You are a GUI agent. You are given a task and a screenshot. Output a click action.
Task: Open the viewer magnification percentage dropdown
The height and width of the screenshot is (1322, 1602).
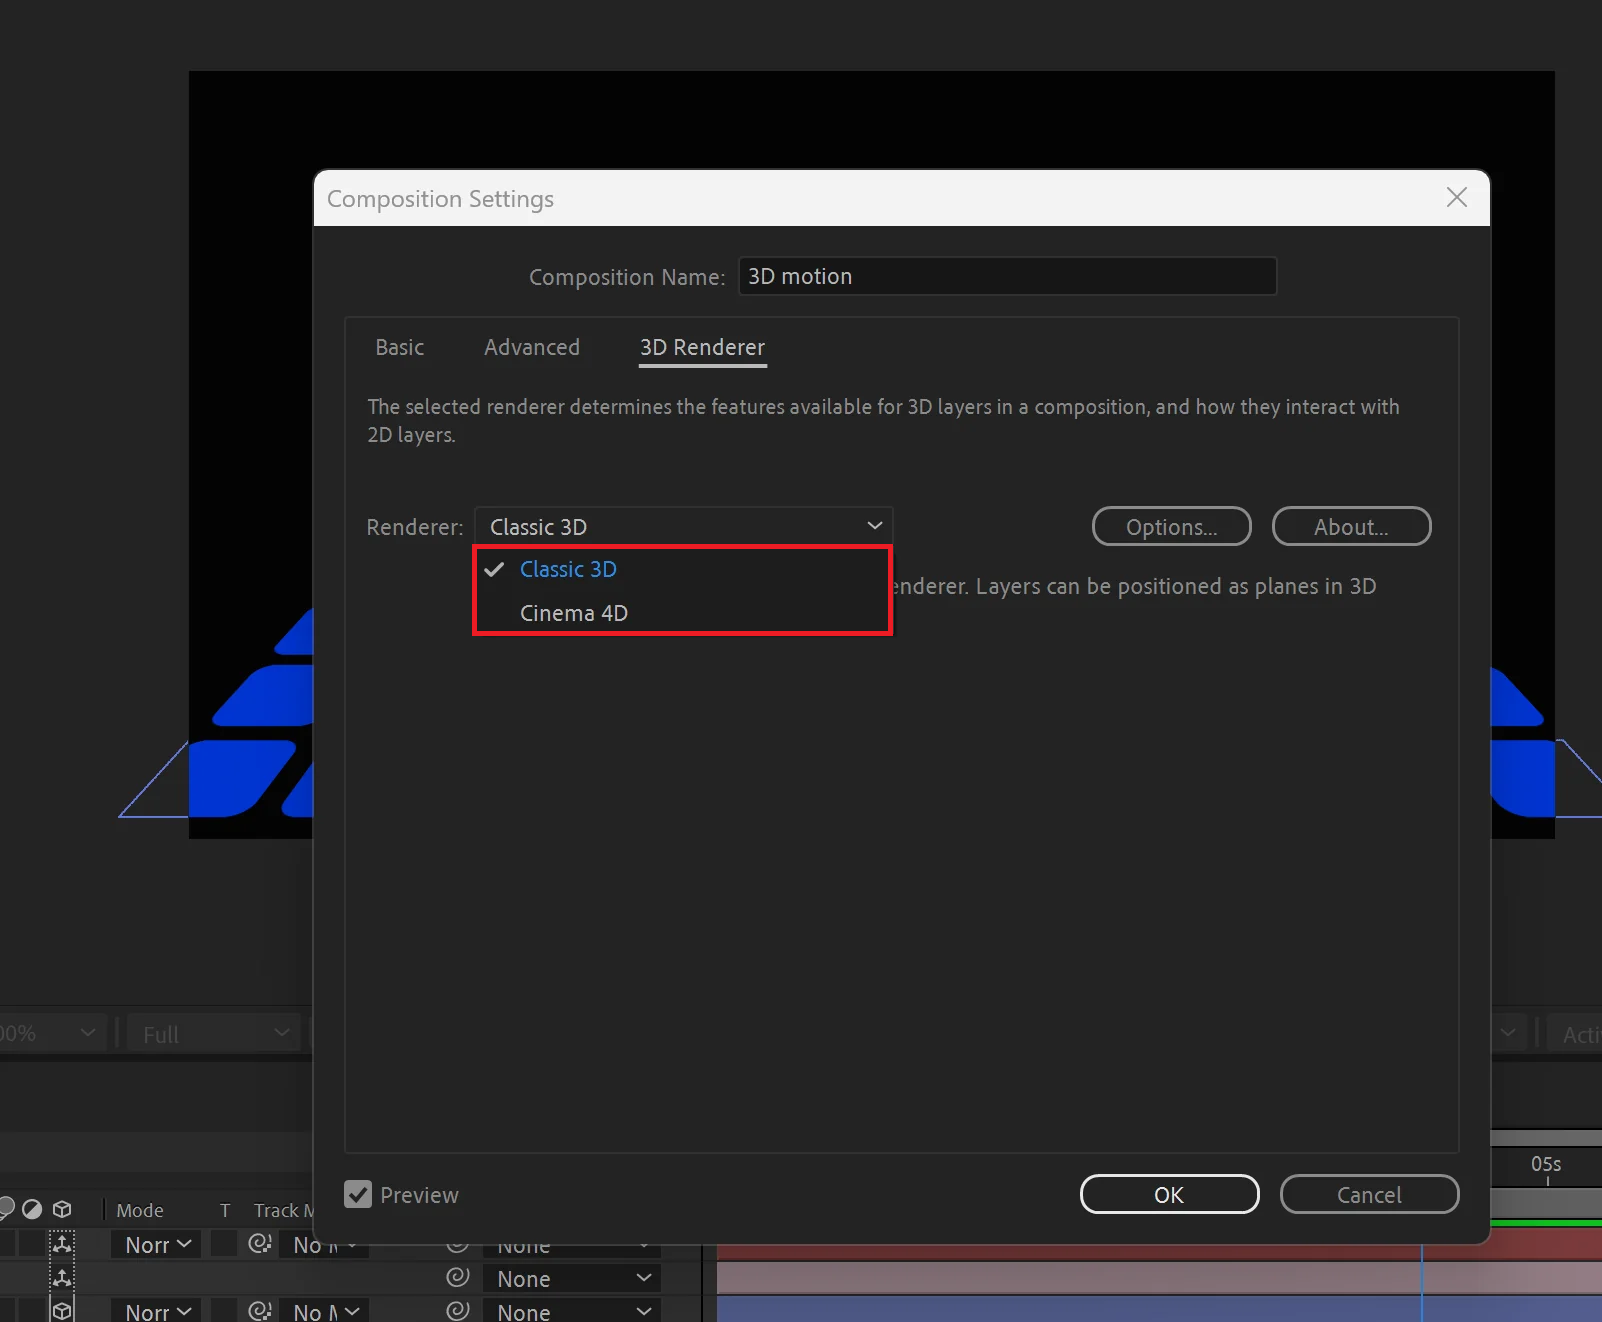(51, 1033)
